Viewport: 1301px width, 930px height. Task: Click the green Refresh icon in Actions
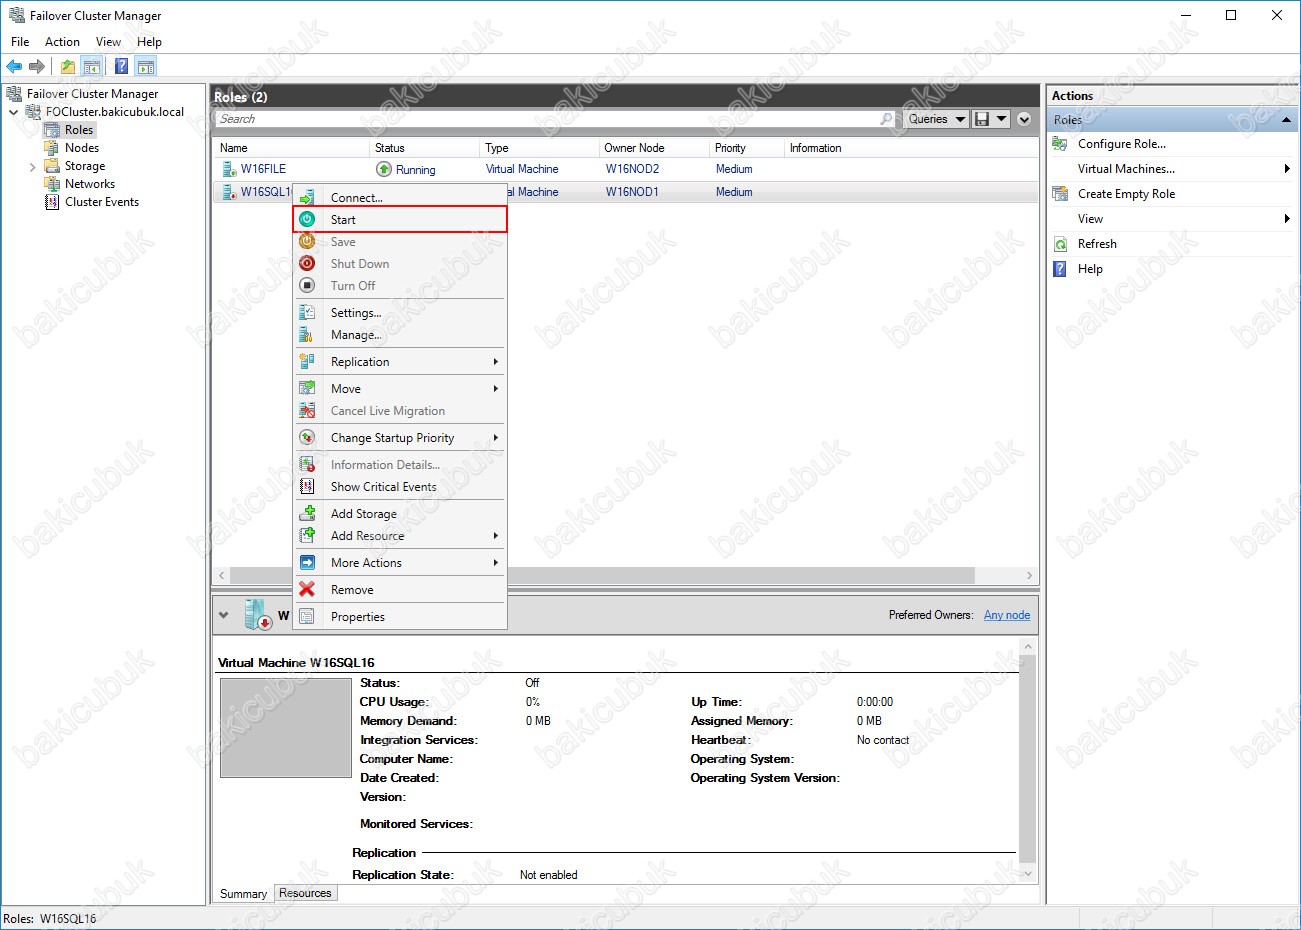(1060, 244)
